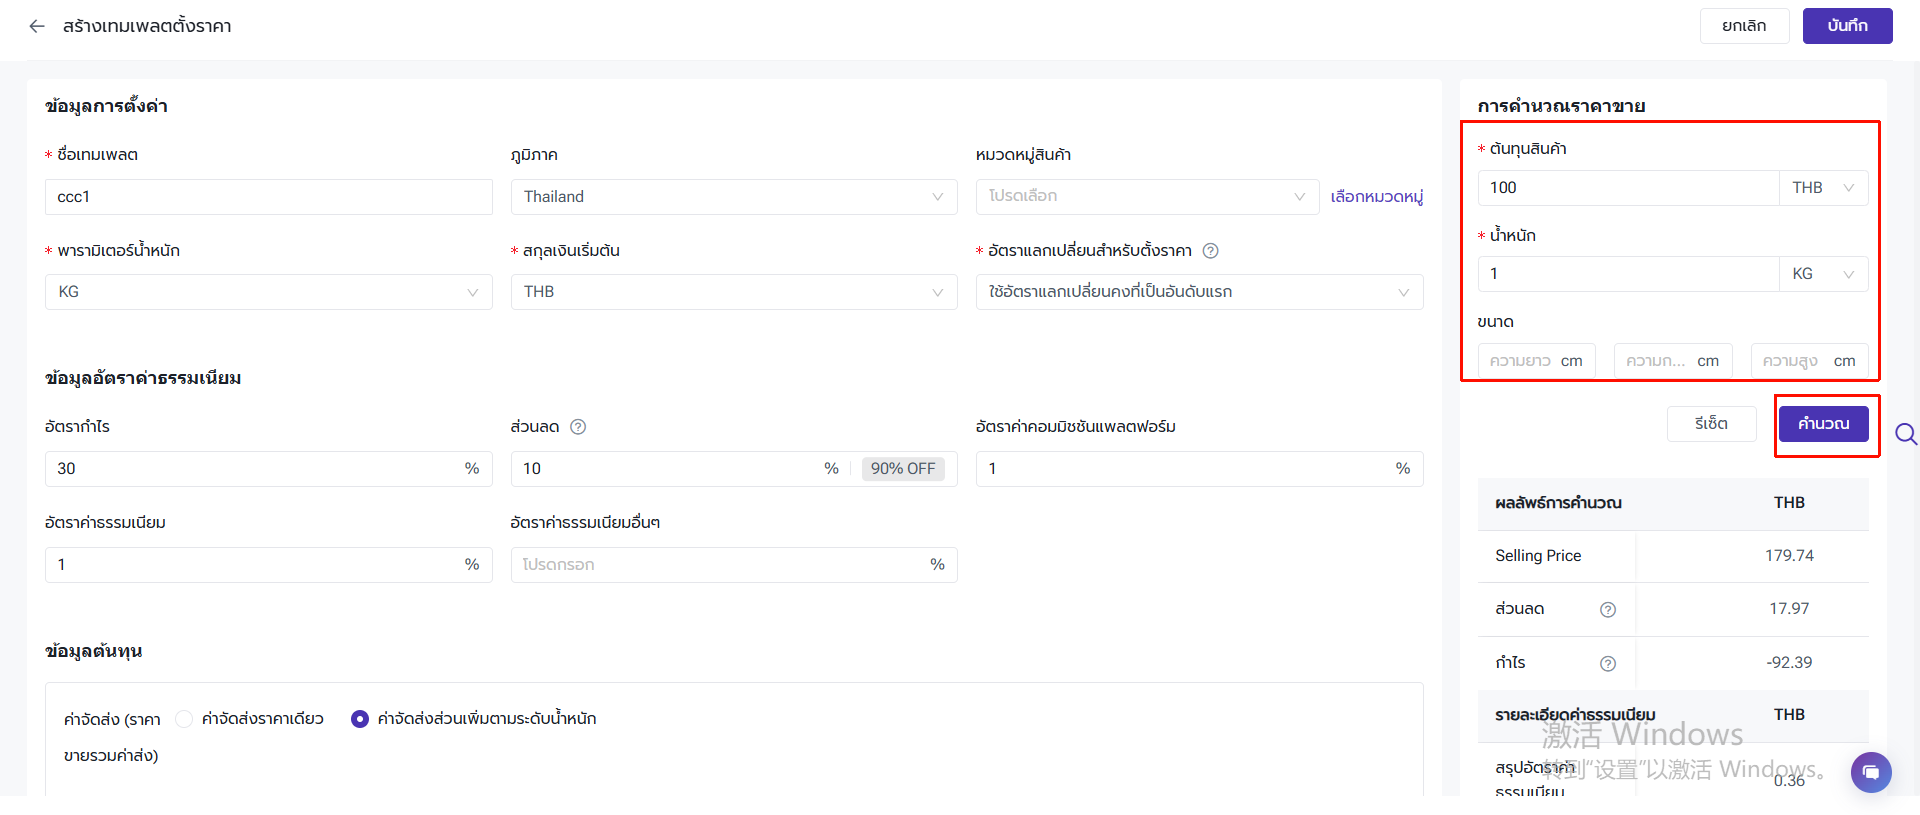Open the พารามิเตอร์น้ำหนัก KG dropdown
This screenshot has width=1920, height=815.
pyautogui.click(x=268, y=292)
